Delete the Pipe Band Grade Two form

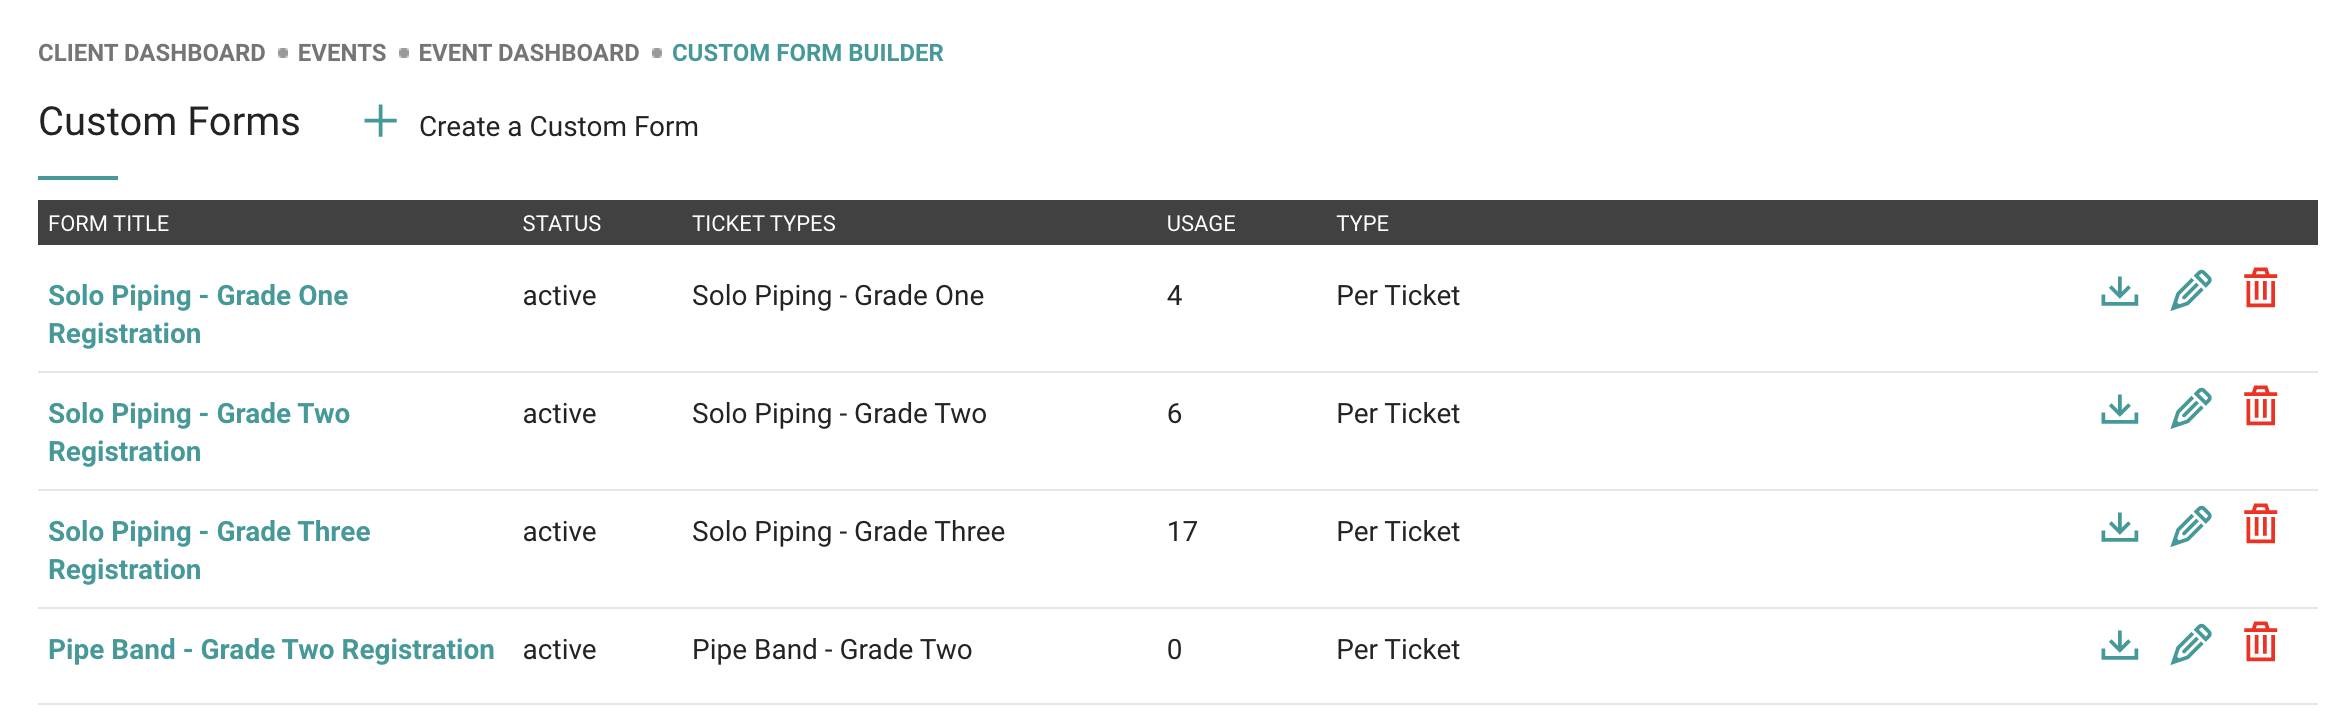[2260, 642]
